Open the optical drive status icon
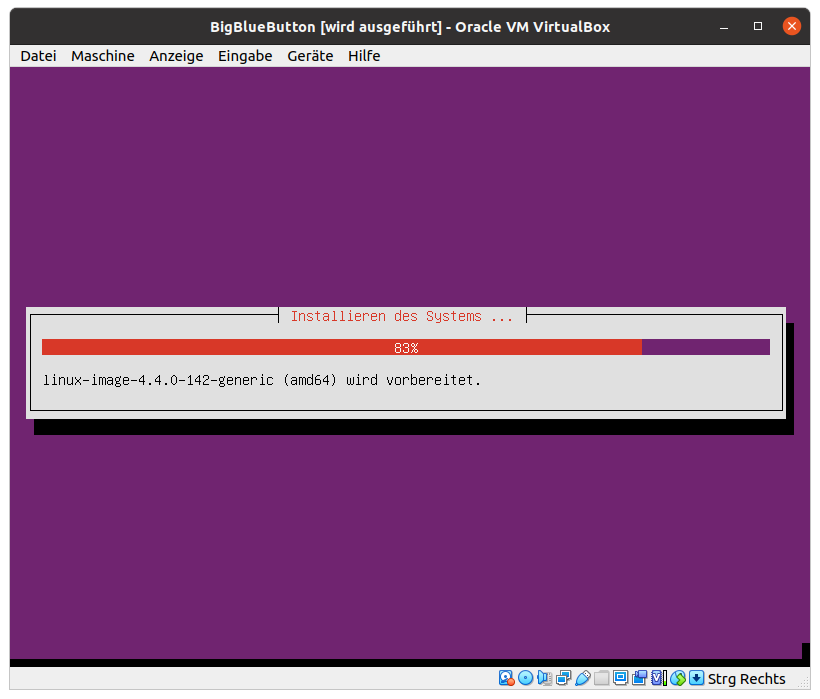This screenshot has height=699, width=820. 526,678
